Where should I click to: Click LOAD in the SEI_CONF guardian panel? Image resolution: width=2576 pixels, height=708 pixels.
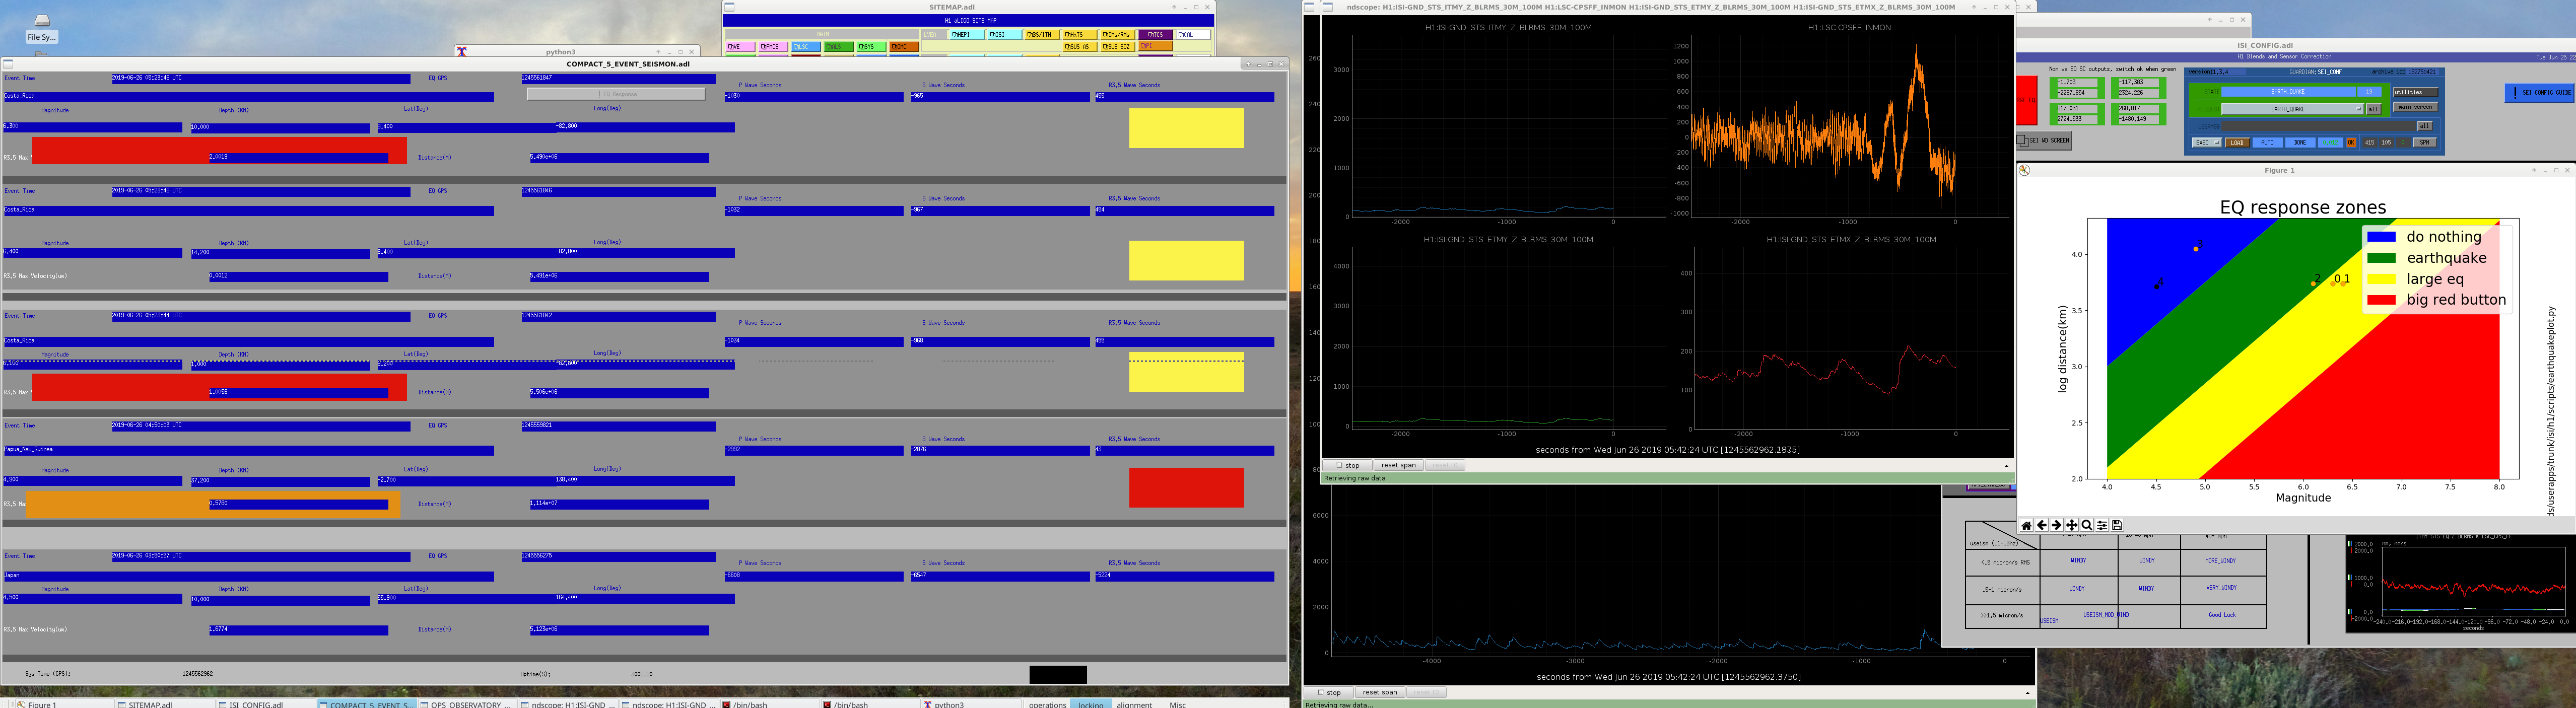click(2237, 143)
